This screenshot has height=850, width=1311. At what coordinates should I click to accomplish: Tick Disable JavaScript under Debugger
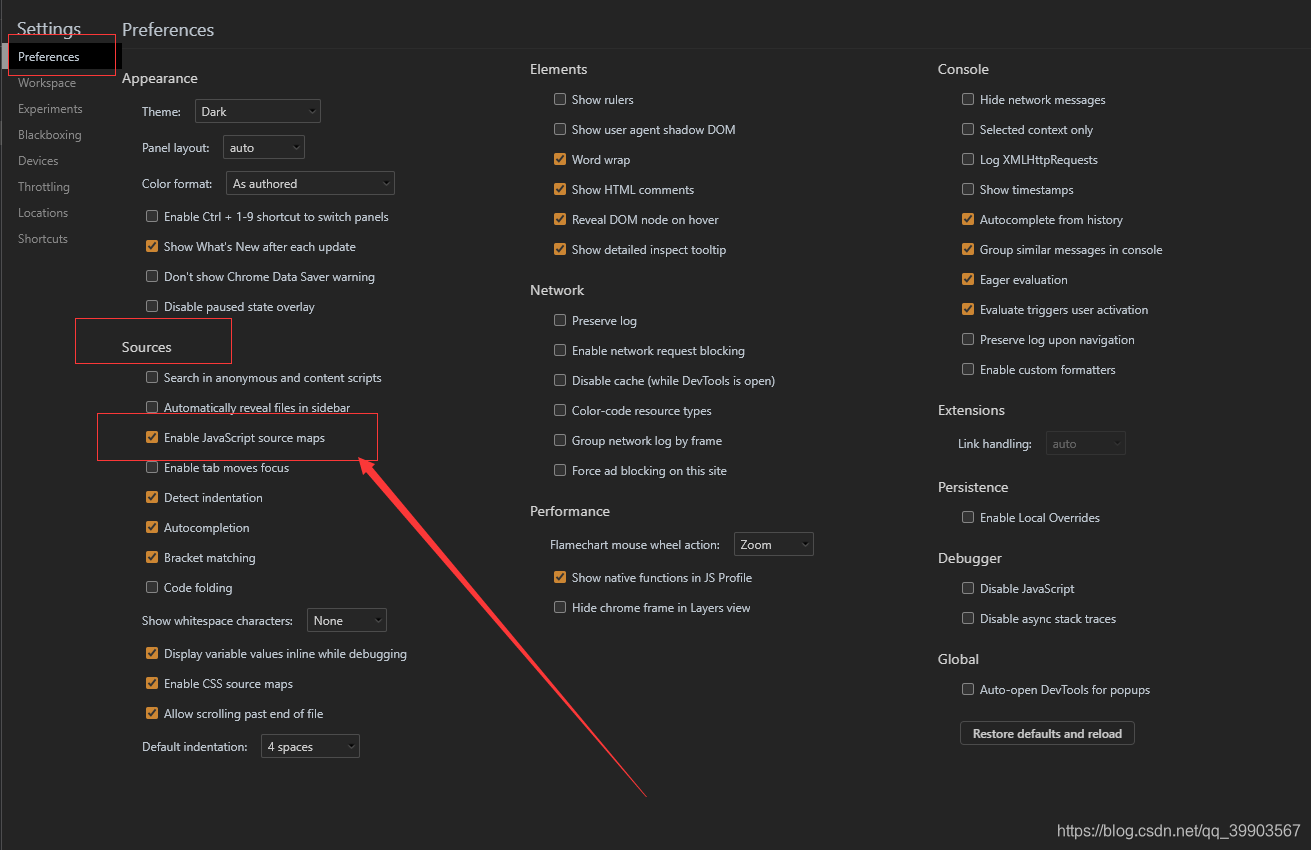coord(968,588)
